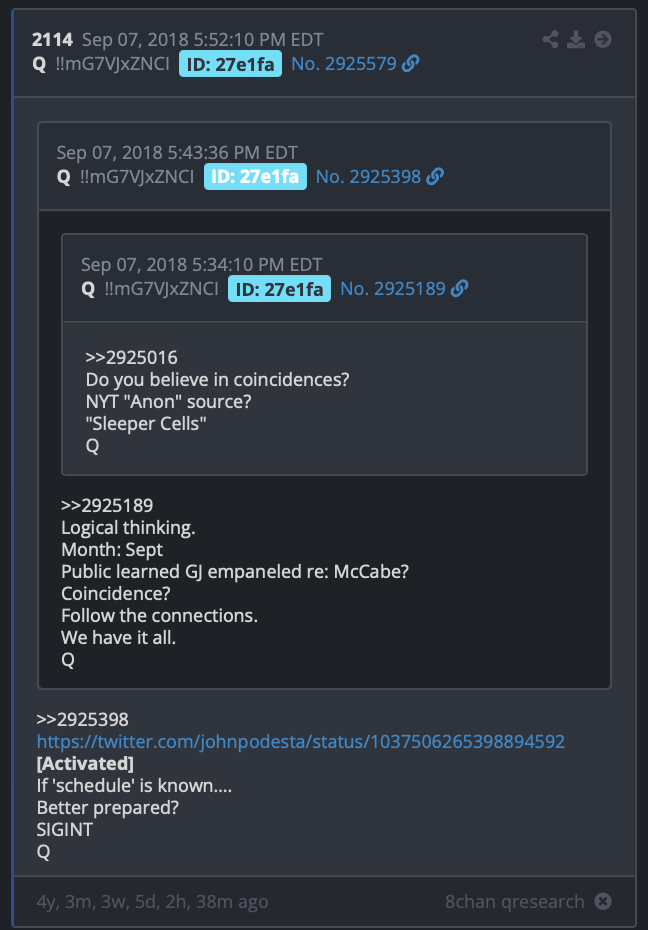Viewport: 648px width, 930px height.
Task: Click the >>2925016 reply reference
Action: (131, 358)
